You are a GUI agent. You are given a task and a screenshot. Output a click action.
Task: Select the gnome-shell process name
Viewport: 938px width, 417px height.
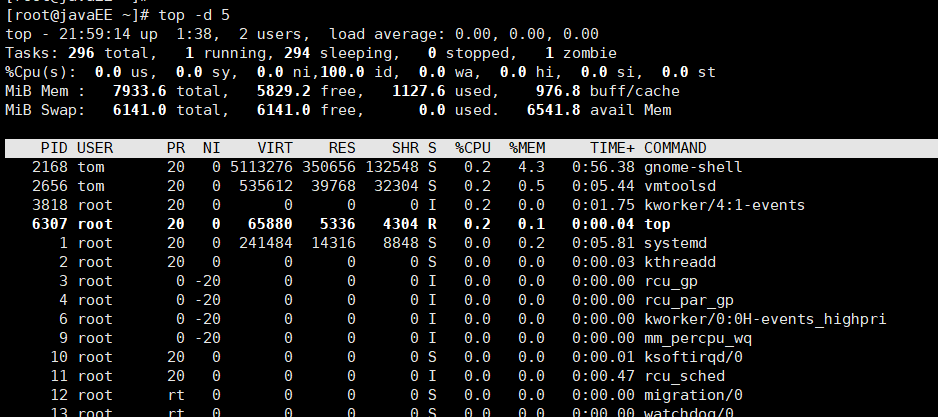pyautogui.click(x=693, y=167)
